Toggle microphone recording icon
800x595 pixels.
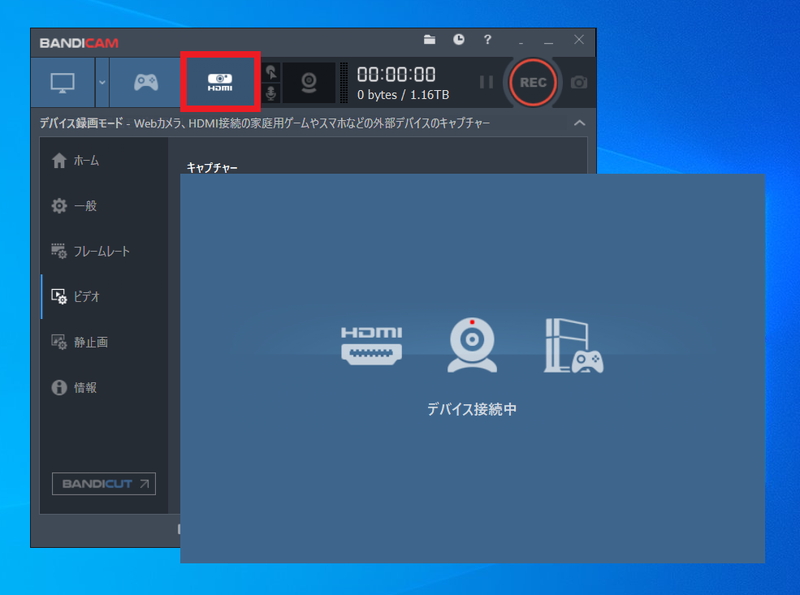271,93
